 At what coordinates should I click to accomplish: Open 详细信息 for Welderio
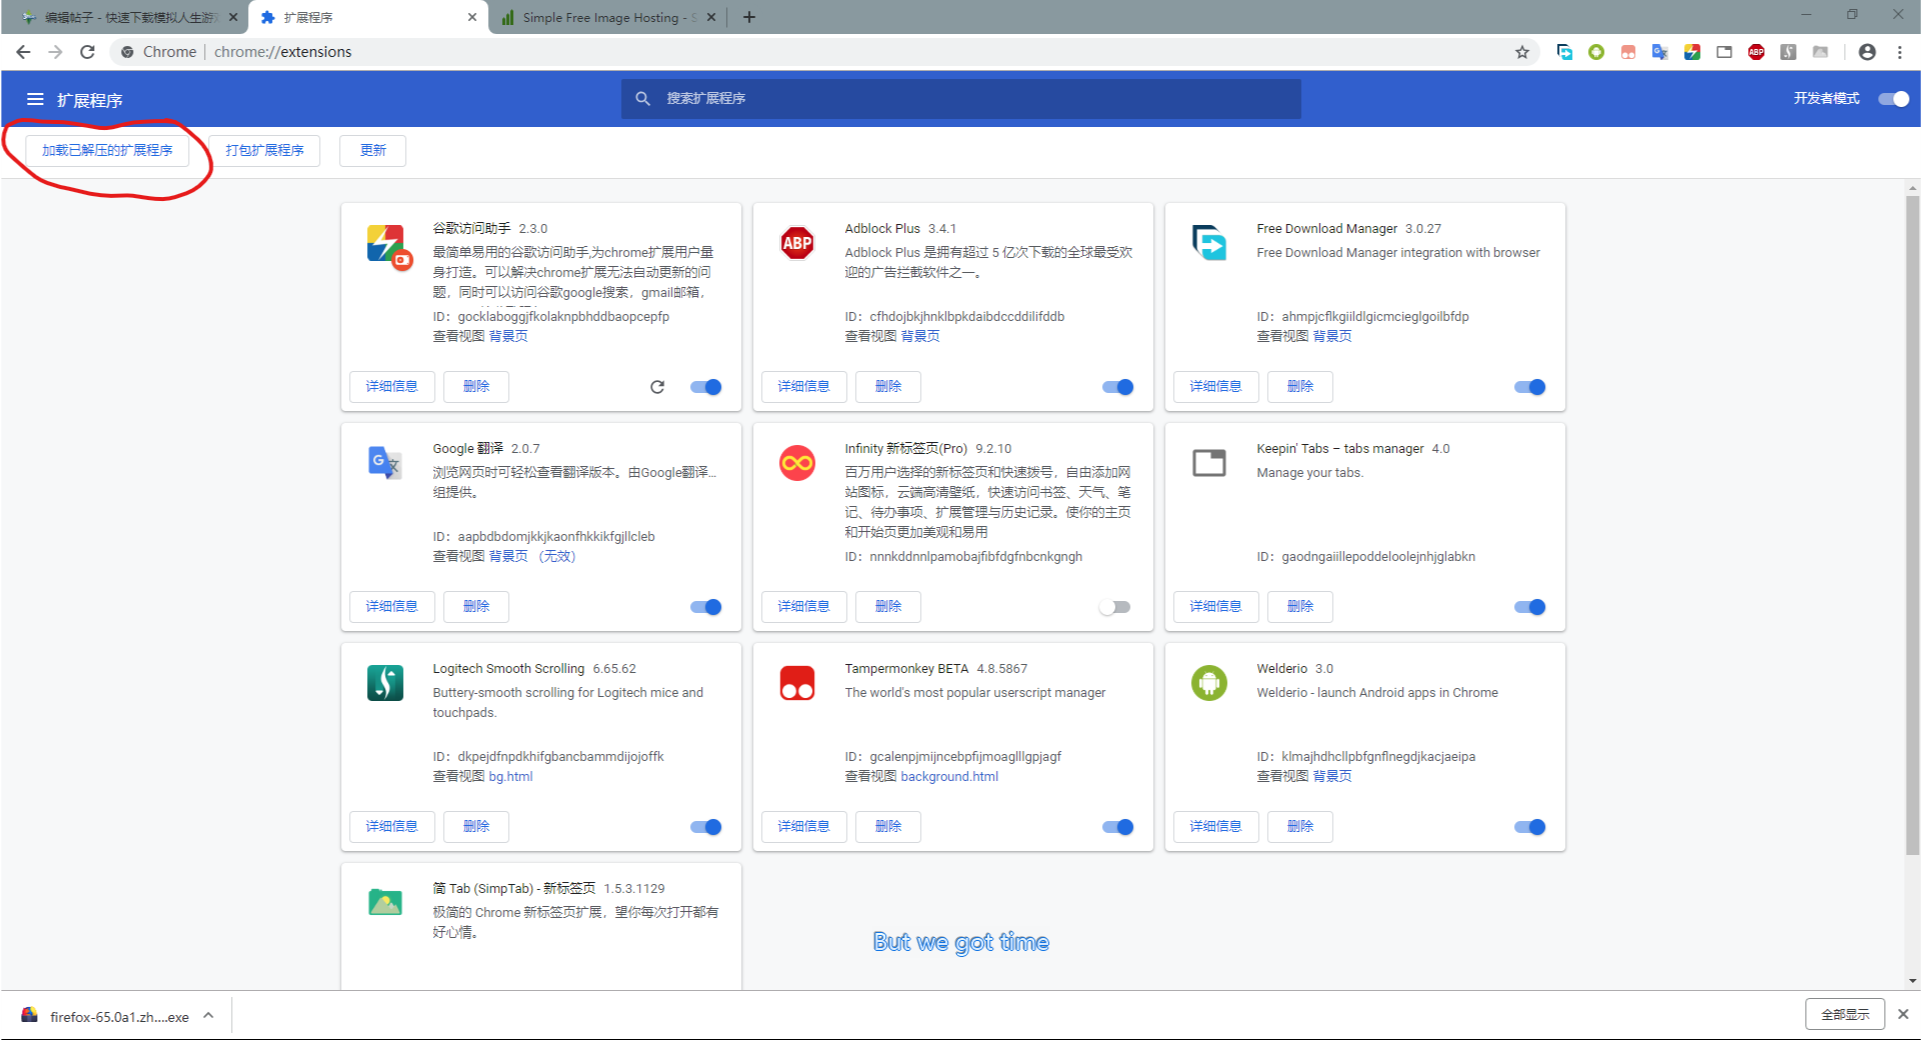1216,827
